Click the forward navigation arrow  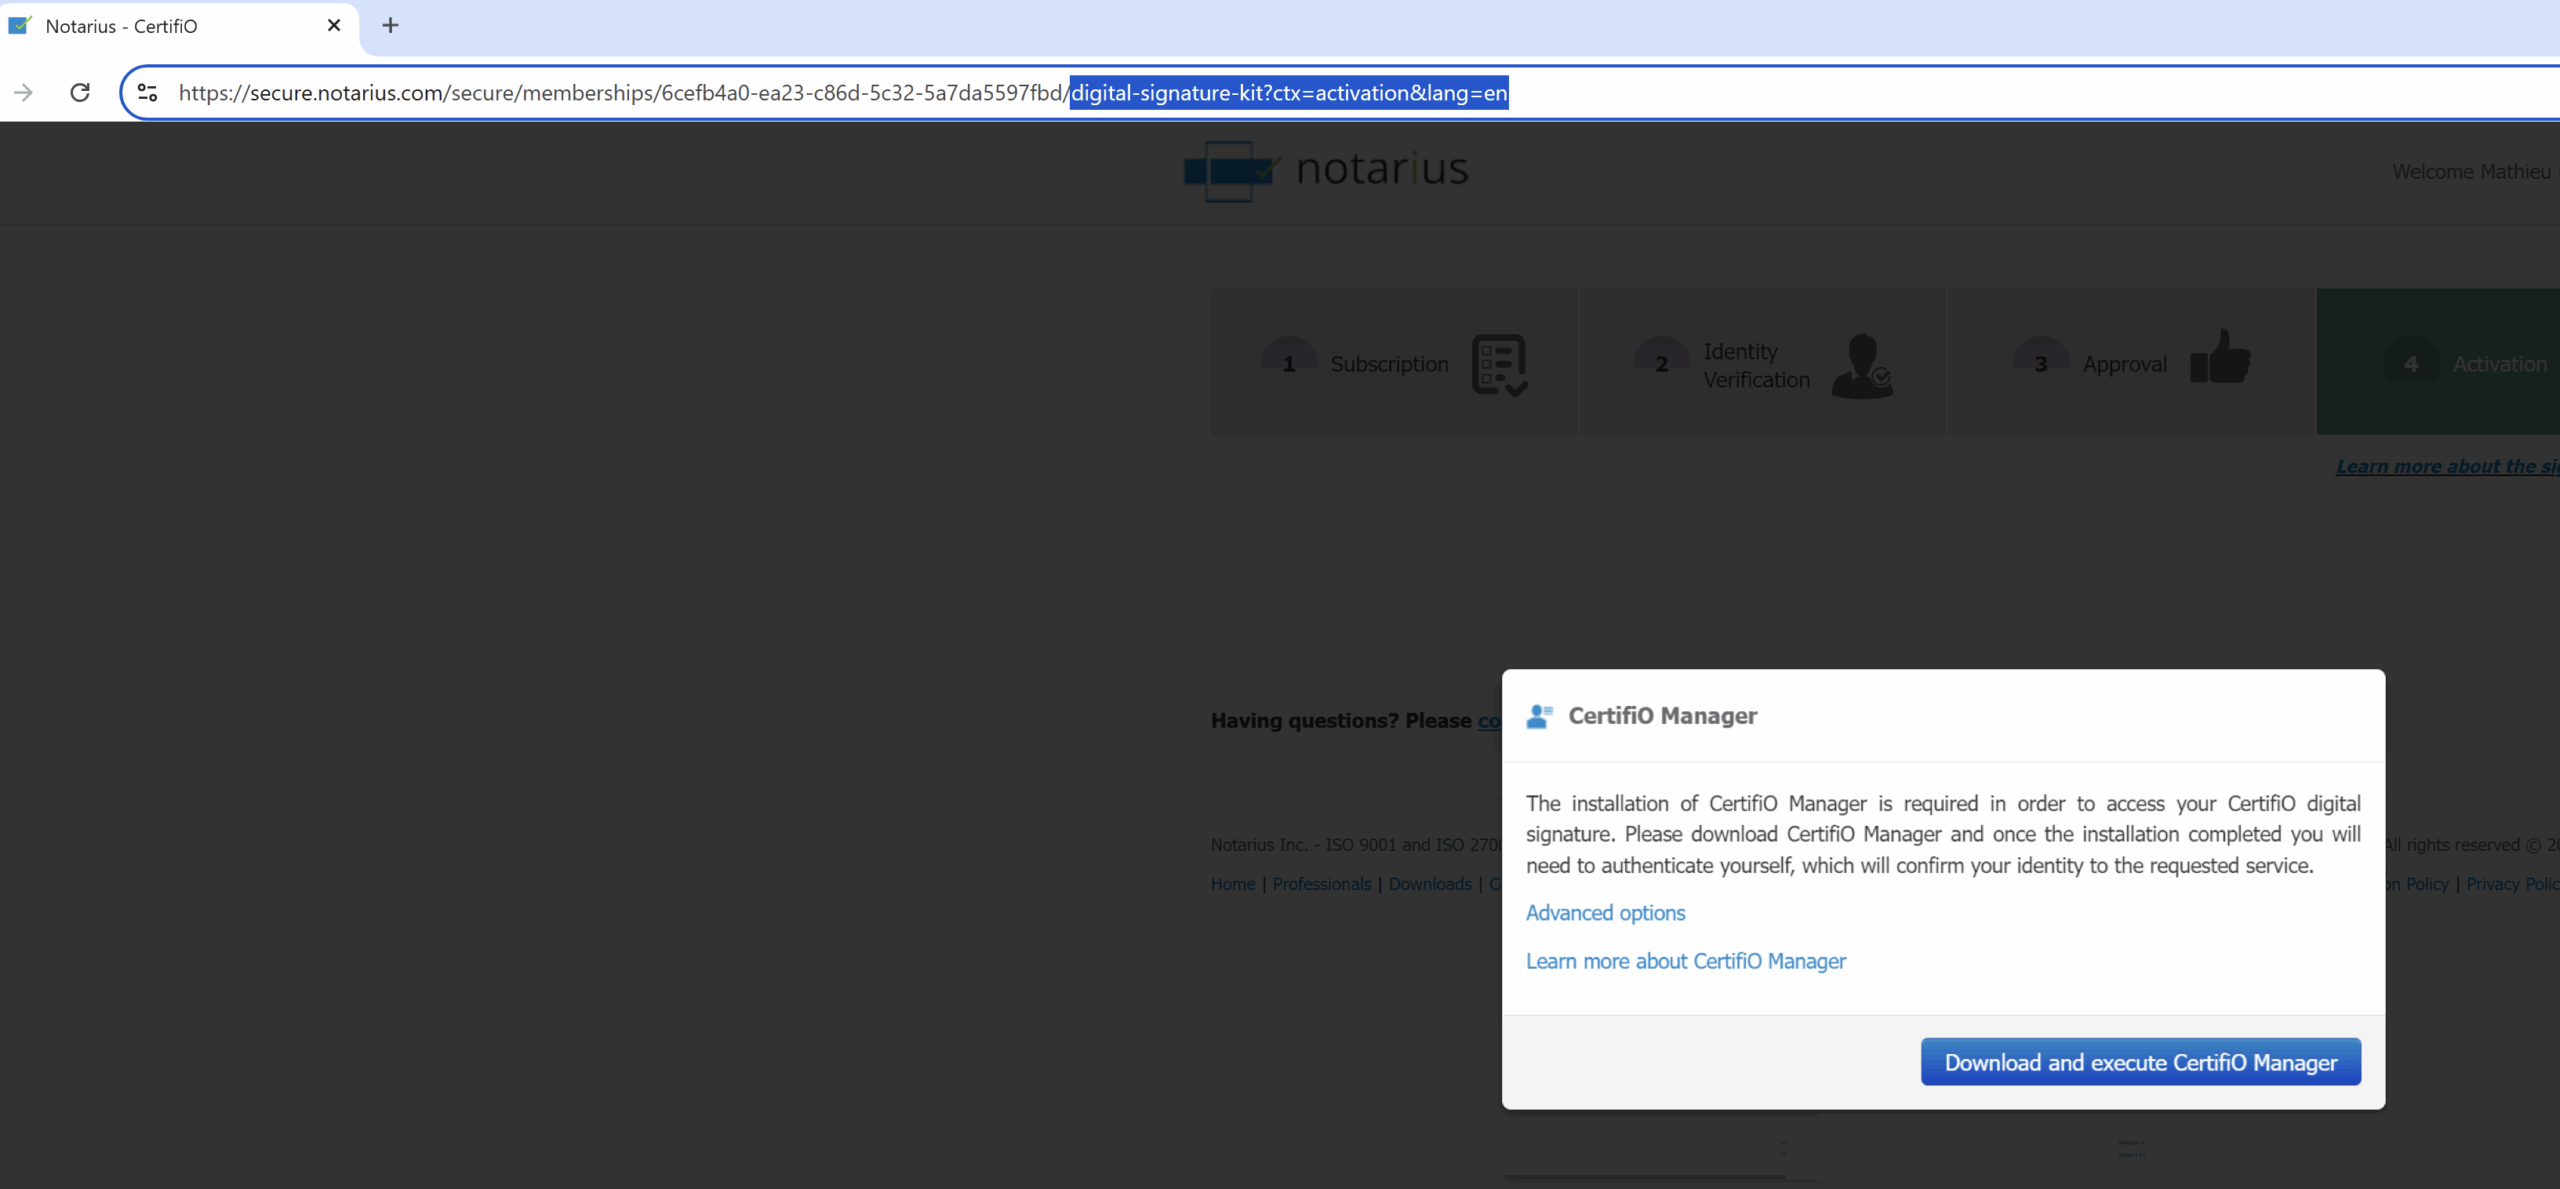24,93
